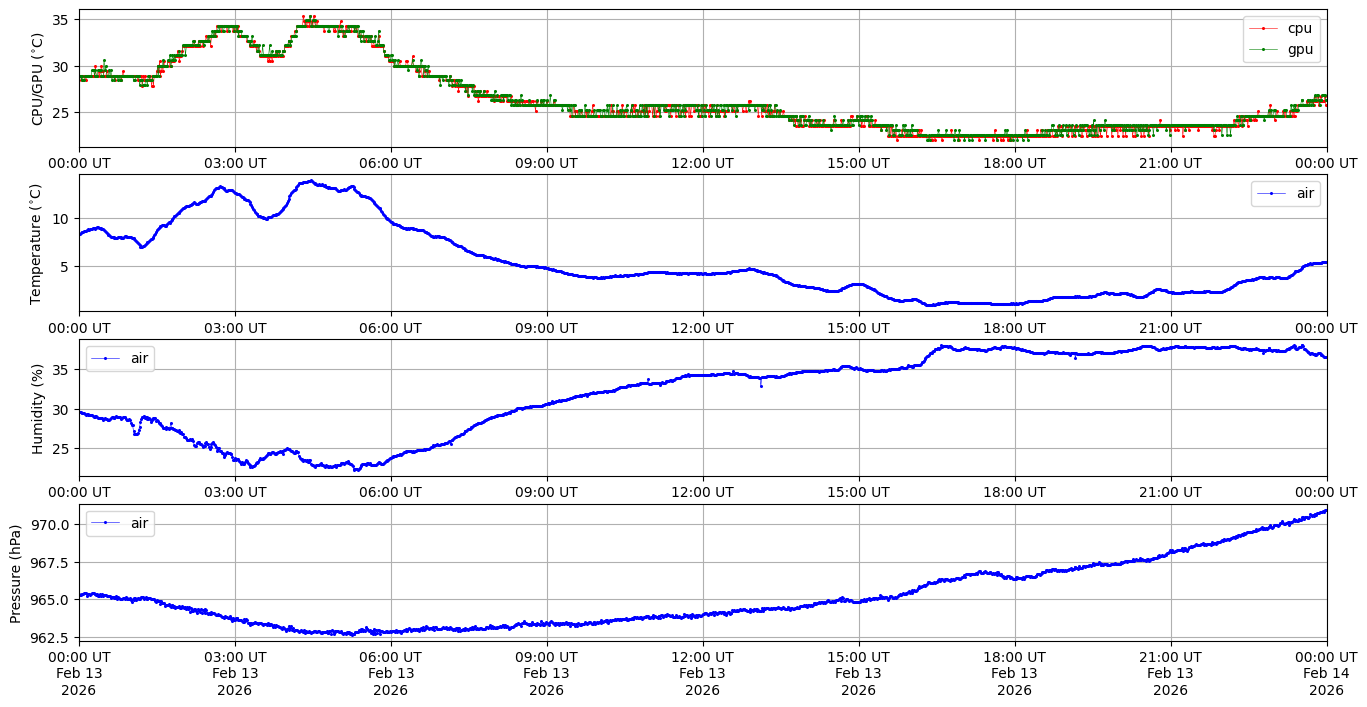Click the Pressure (hPa) y-axis label
The width and height of the screenshot is (1367, 707).
click(16, 573)
